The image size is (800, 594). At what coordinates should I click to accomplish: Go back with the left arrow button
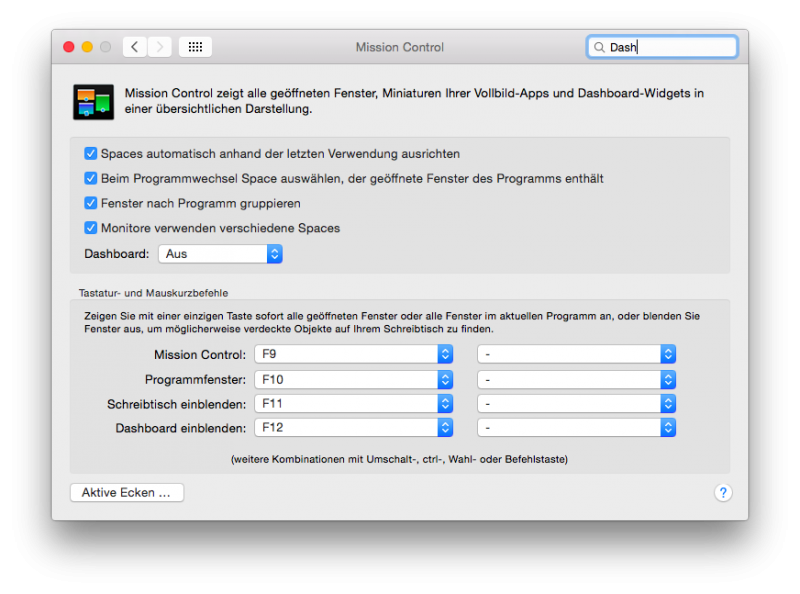coord(135,47)
